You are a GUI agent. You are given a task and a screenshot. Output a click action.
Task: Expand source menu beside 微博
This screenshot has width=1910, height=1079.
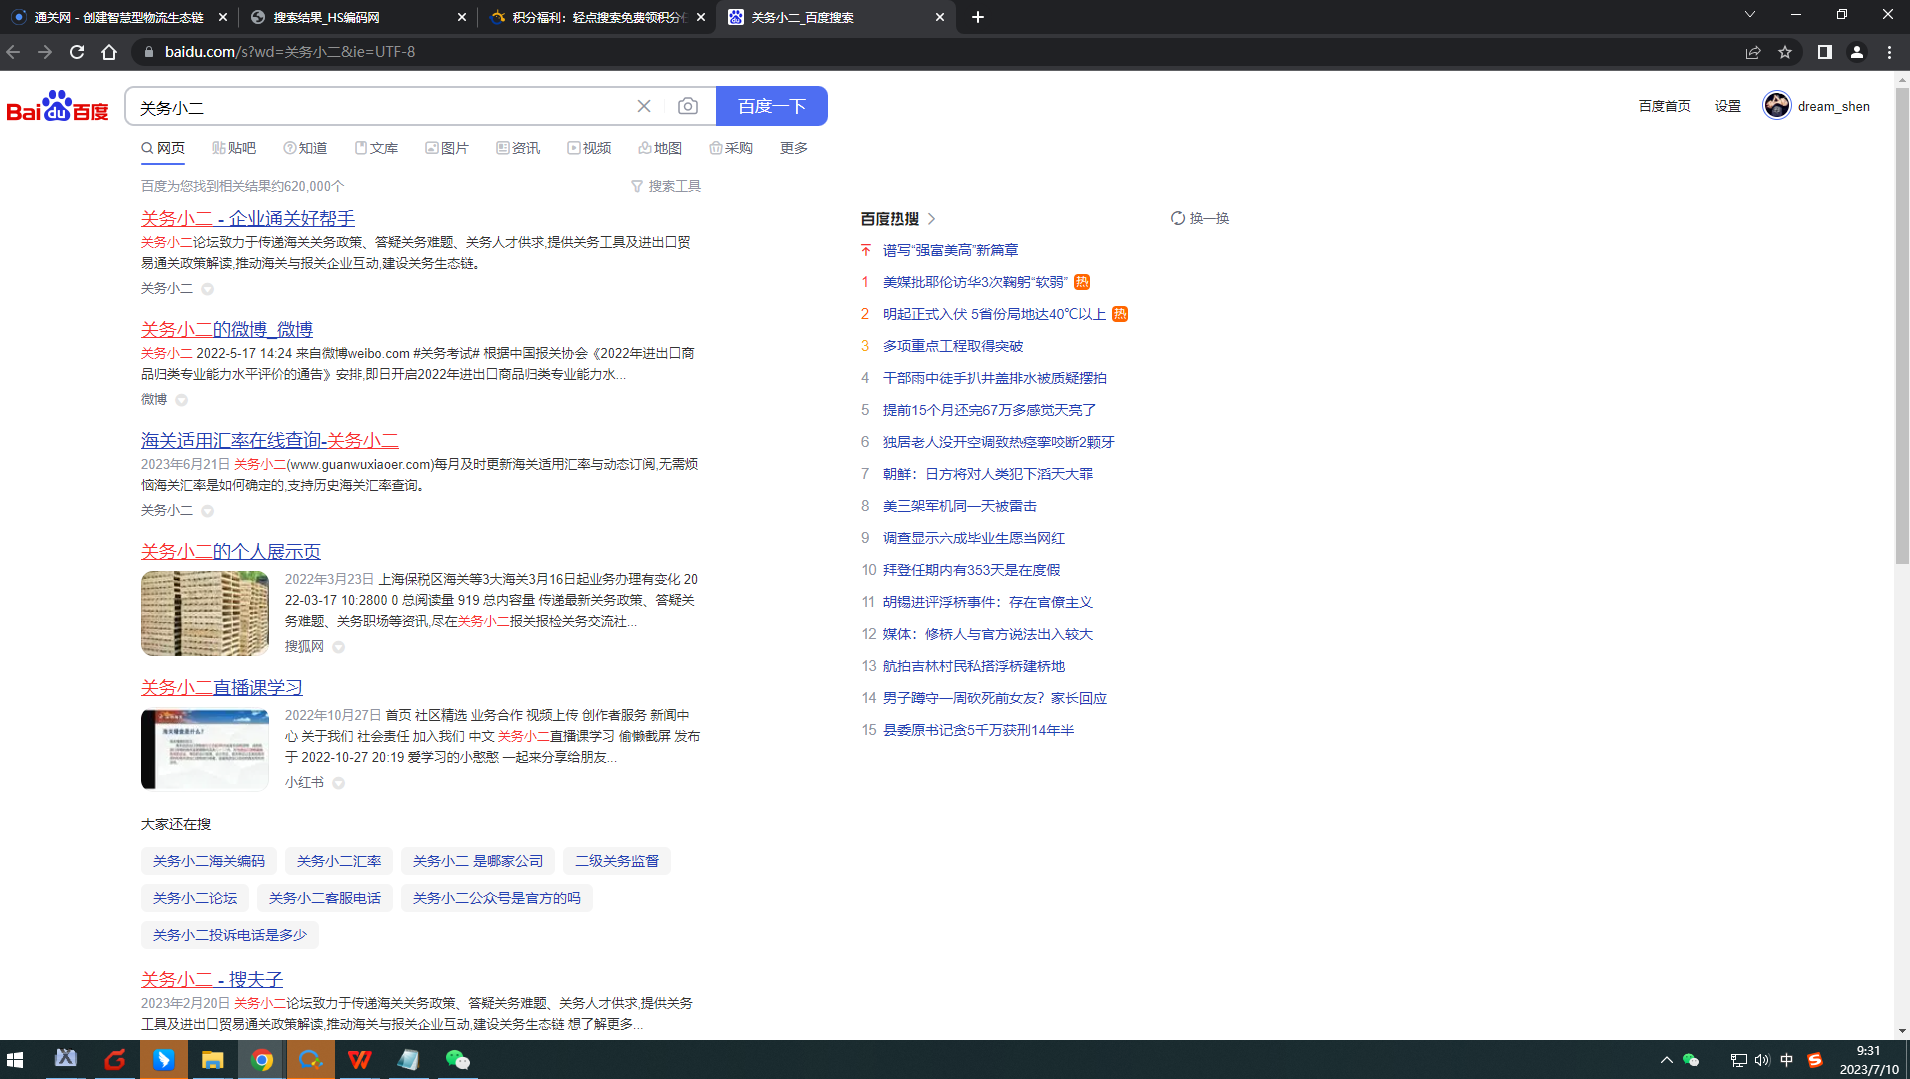pos(182,400)
